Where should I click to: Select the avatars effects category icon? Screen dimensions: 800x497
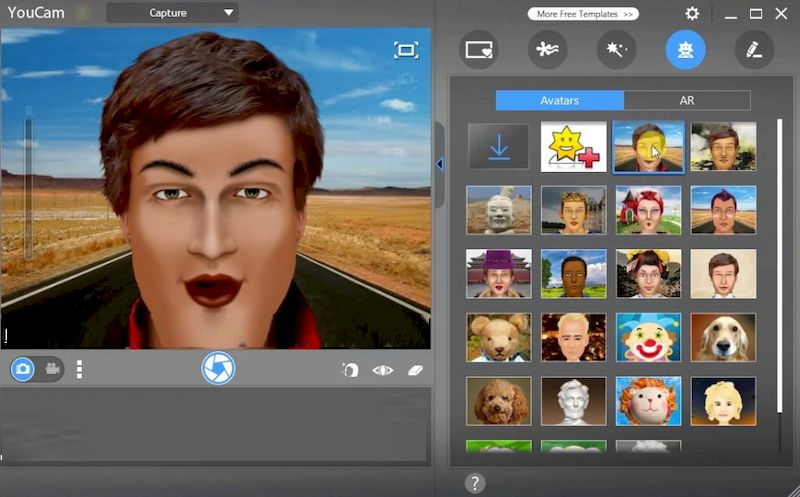(685, 49)
